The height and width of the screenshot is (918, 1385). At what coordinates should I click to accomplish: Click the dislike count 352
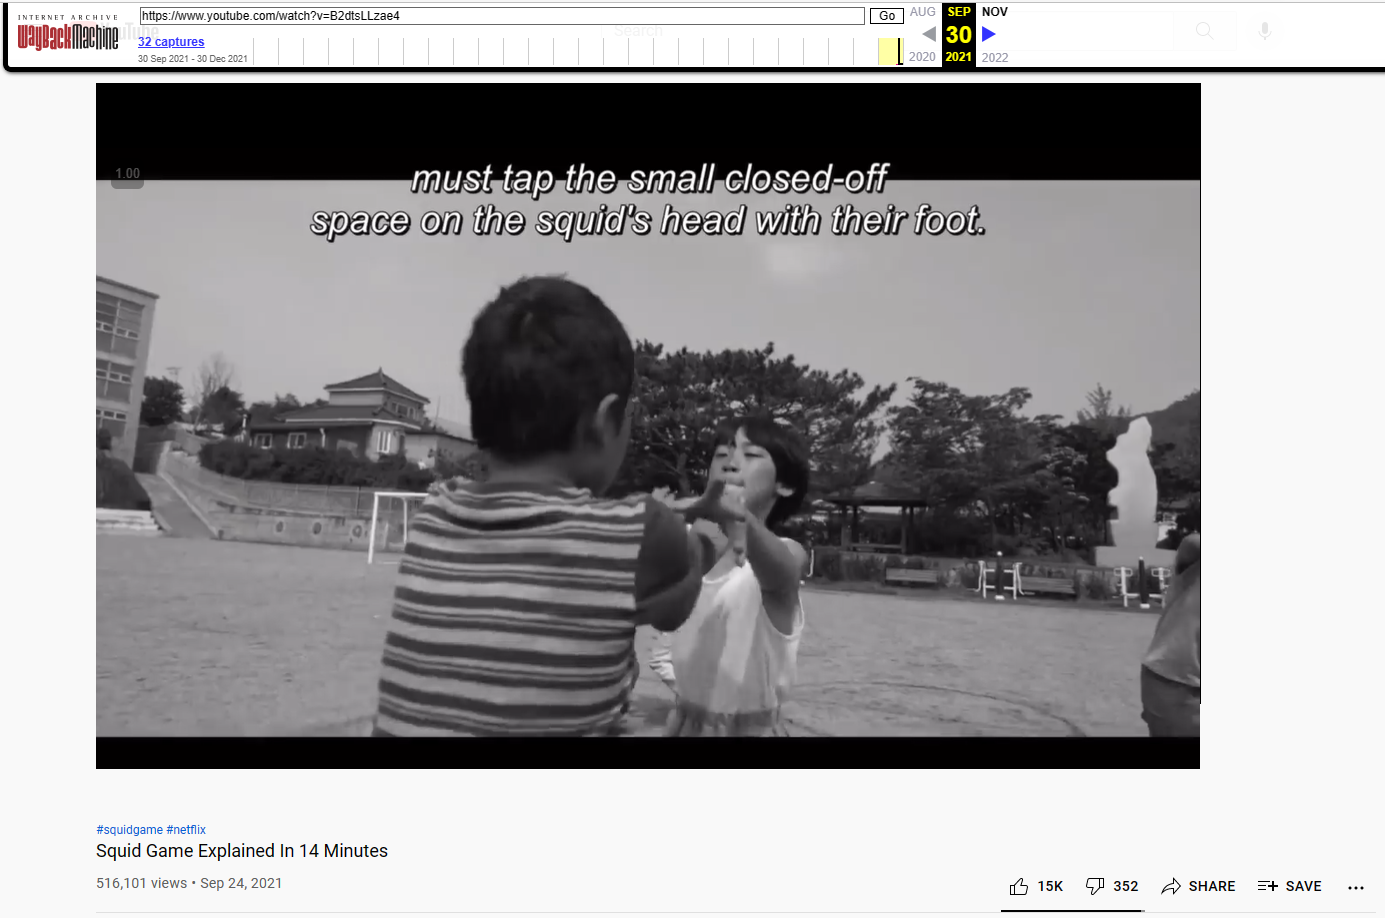click(x=1126, y=886)
